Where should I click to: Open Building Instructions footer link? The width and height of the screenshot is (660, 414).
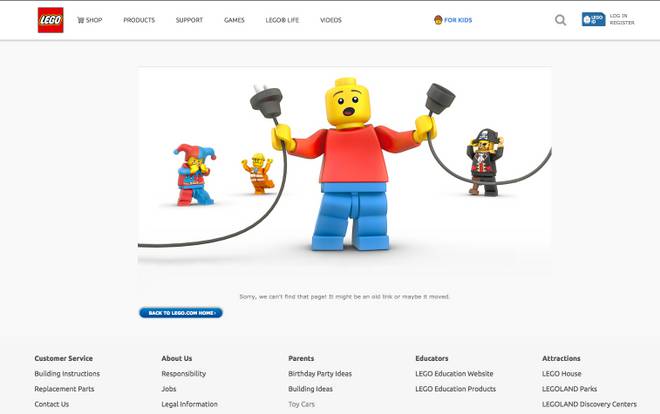(x=67, y=374)
